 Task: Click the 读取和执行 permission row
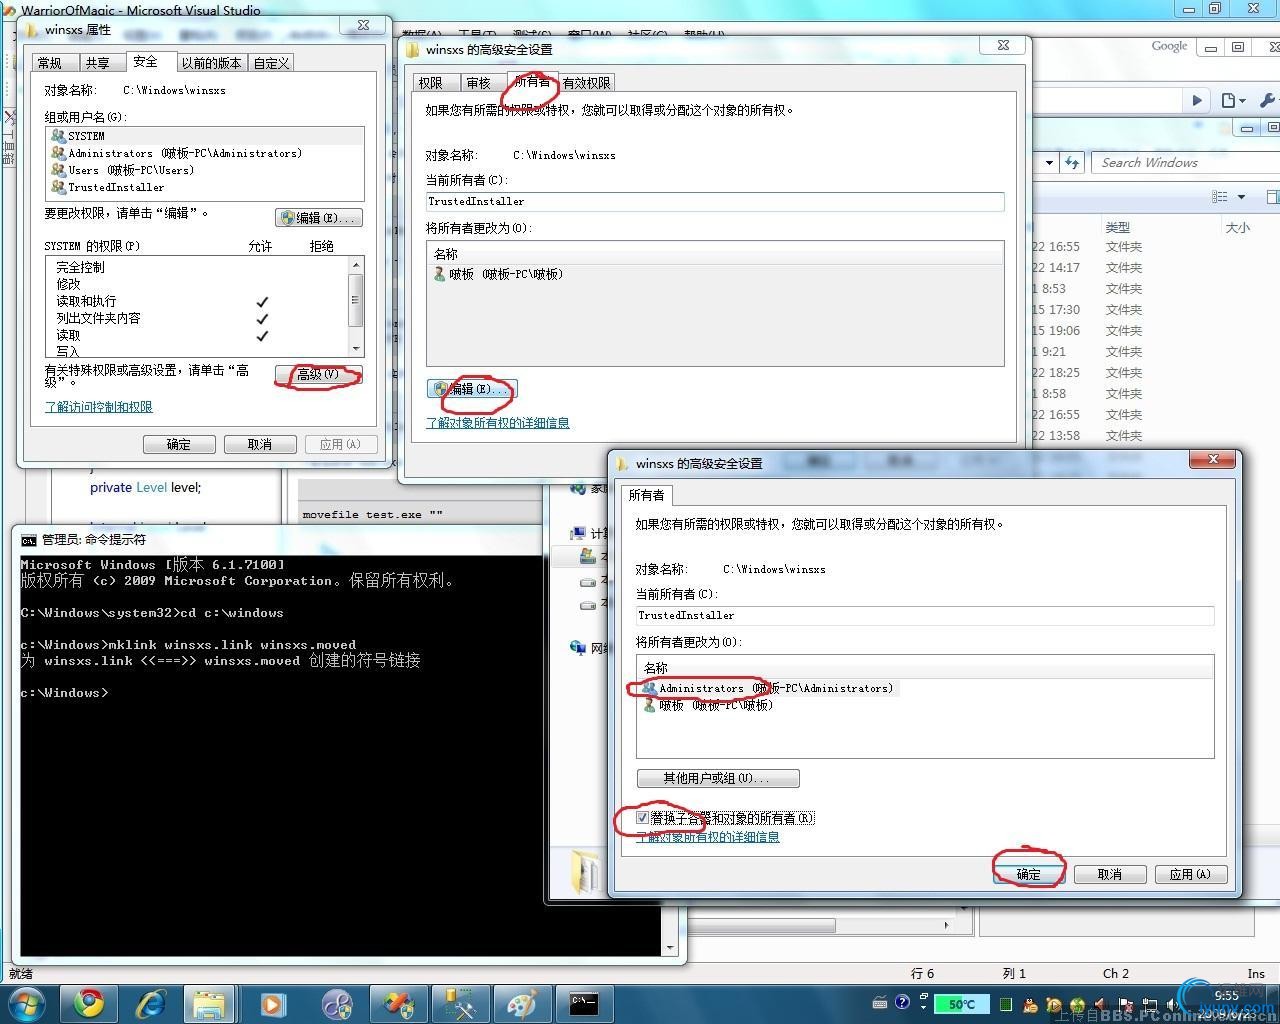click(x=196, y=301)
